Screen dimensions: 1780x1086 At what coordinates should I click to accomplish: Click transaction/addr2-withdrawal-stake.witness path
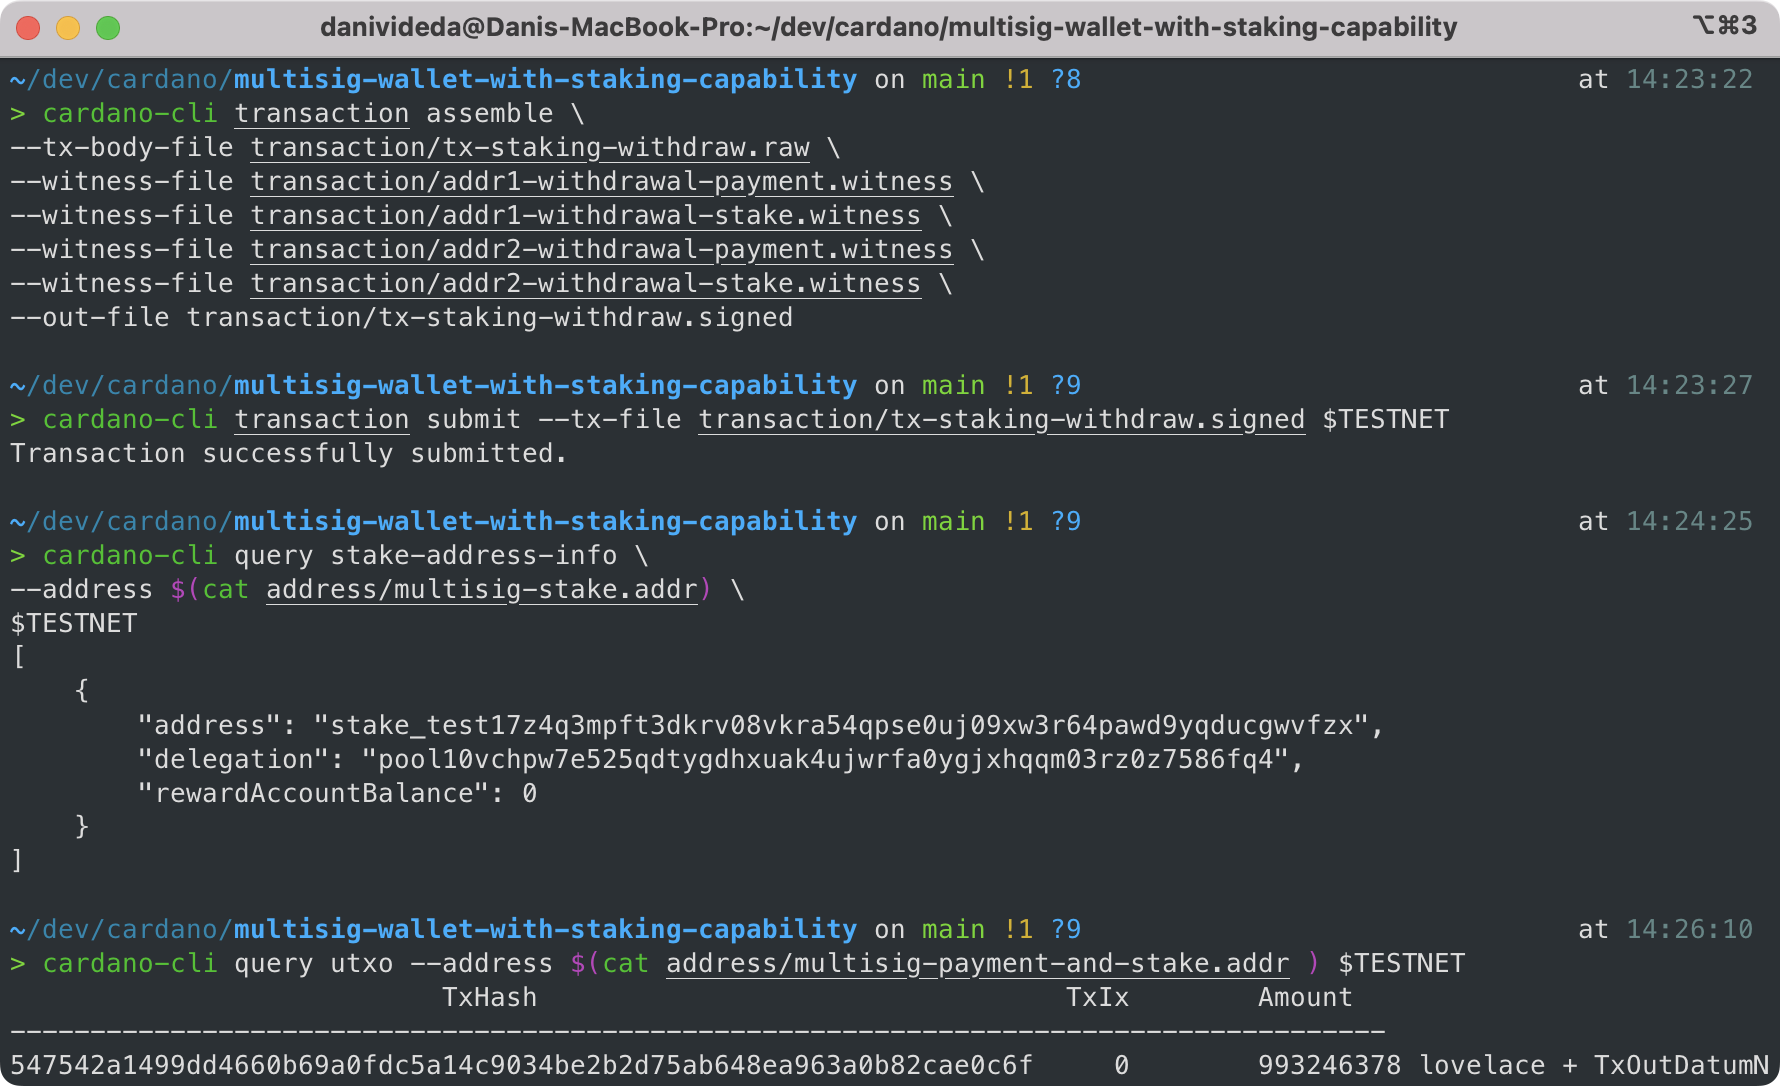tap(586, 284)
